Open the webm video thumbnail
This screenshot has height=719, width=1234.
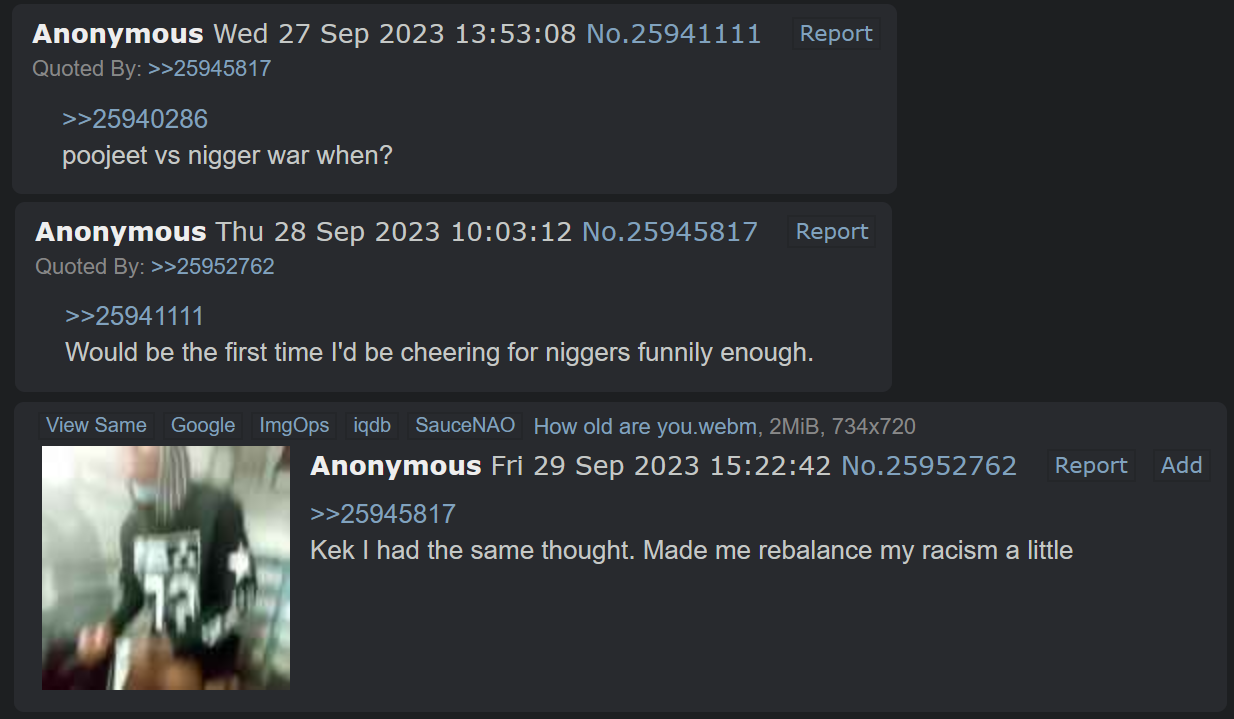pos(166,568)
